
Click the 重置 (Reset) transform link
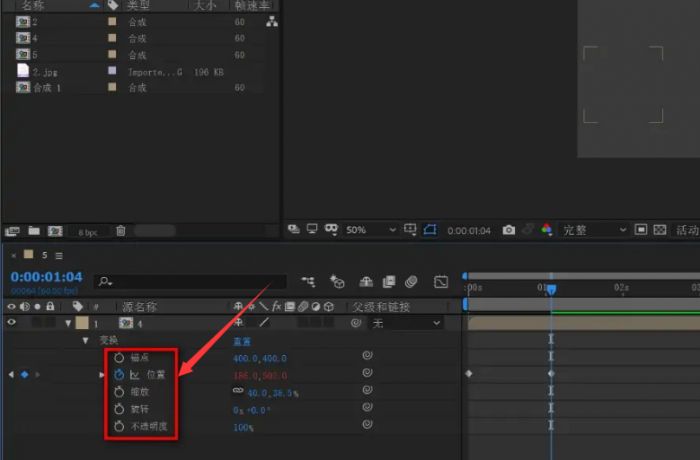point(241,341)
